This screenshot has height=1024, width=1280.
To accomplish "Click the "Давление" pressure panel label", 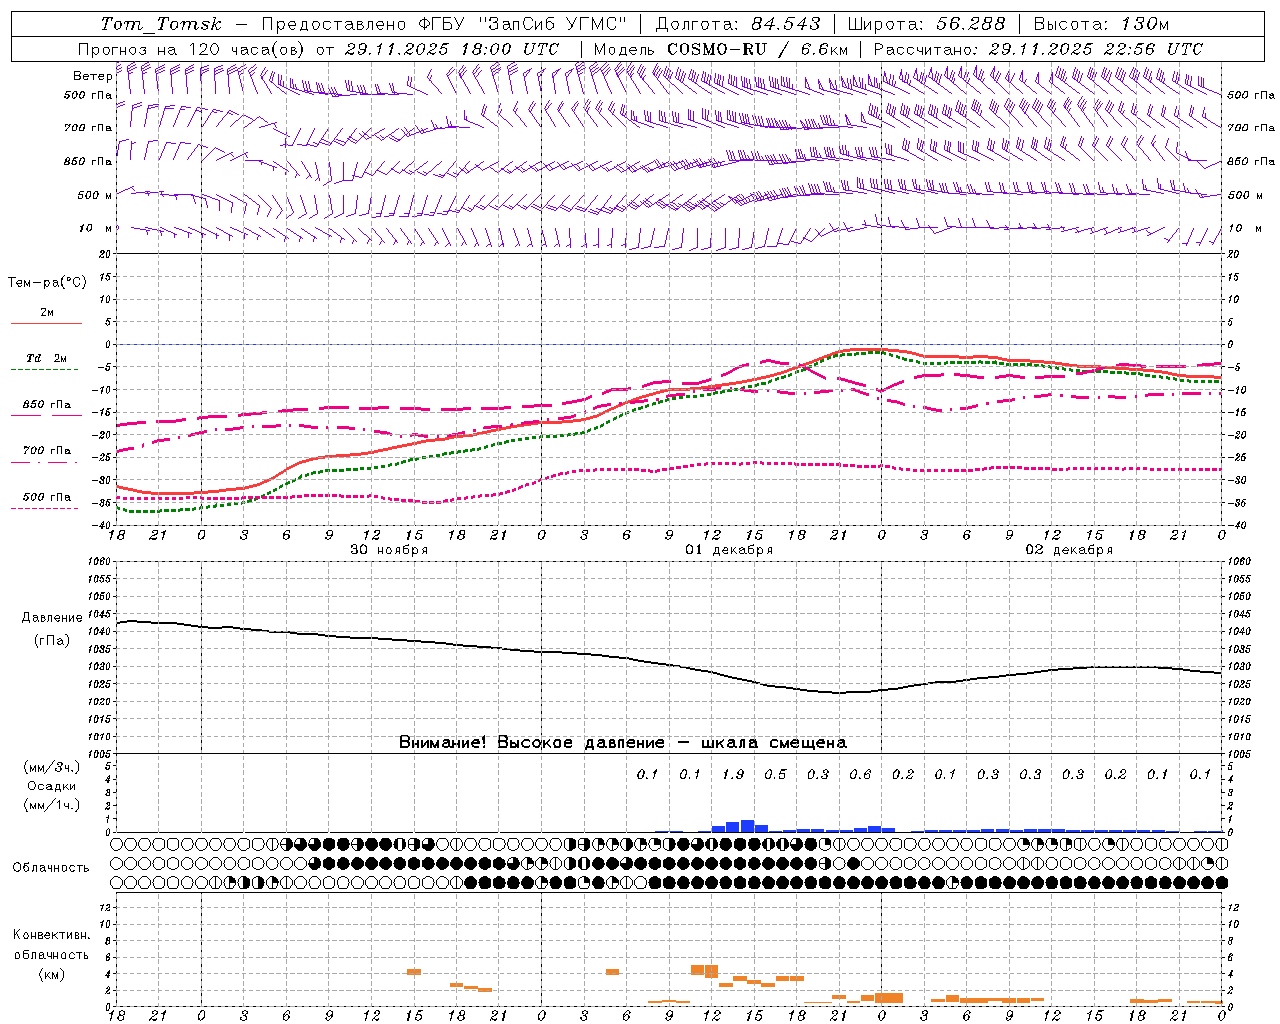I will pos(51,618).
